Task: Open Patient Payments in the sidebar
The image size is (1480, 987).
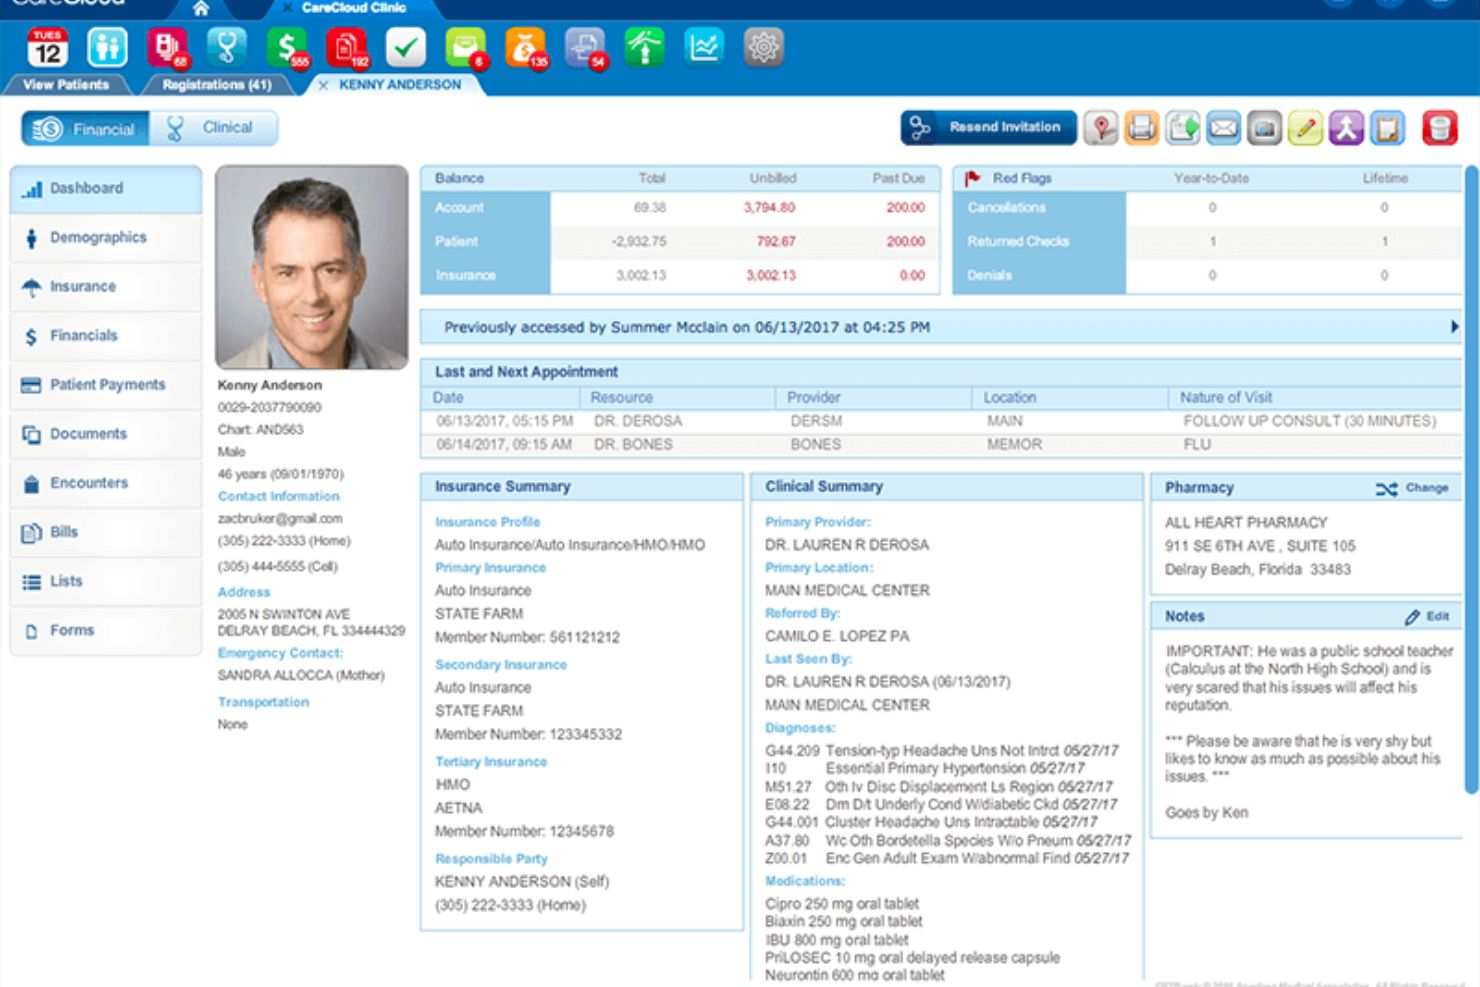Action: point(106,385)
